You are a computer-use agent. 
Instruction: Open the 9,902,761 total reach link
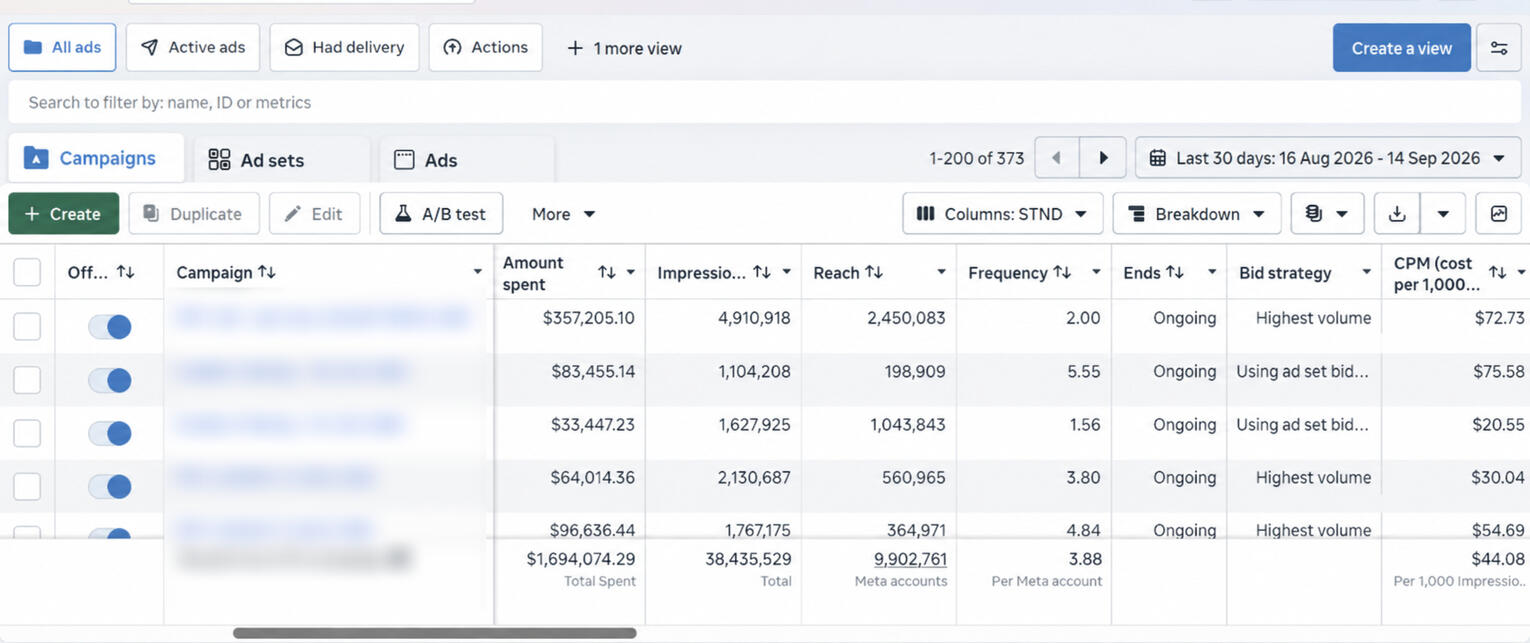[910, 559]
